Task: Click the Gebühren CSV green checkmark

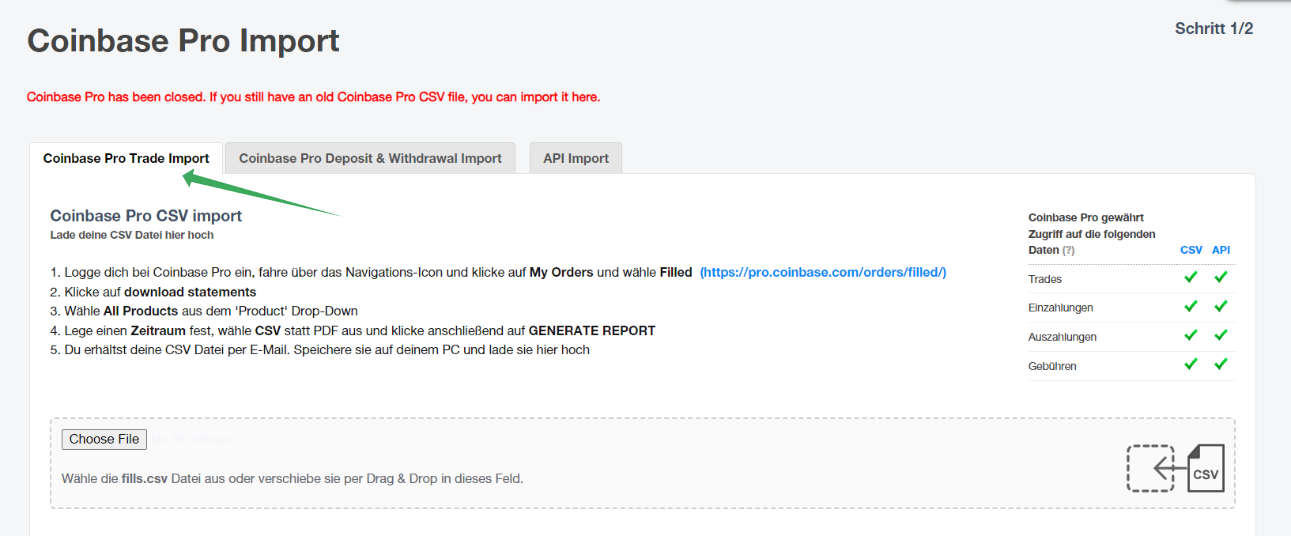Action: click(1190, 365)
